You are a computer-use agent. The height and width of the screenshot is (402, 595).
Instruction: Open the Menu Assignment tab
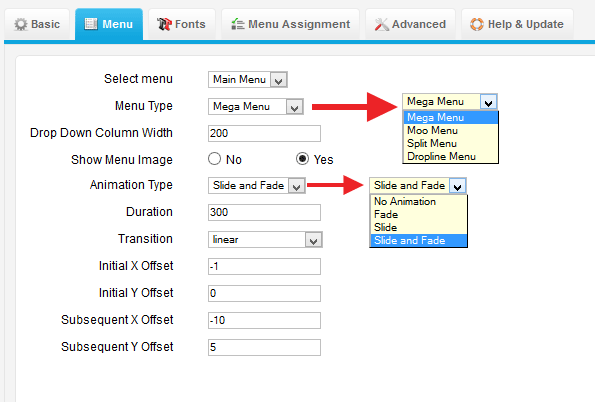click(290, 24)
